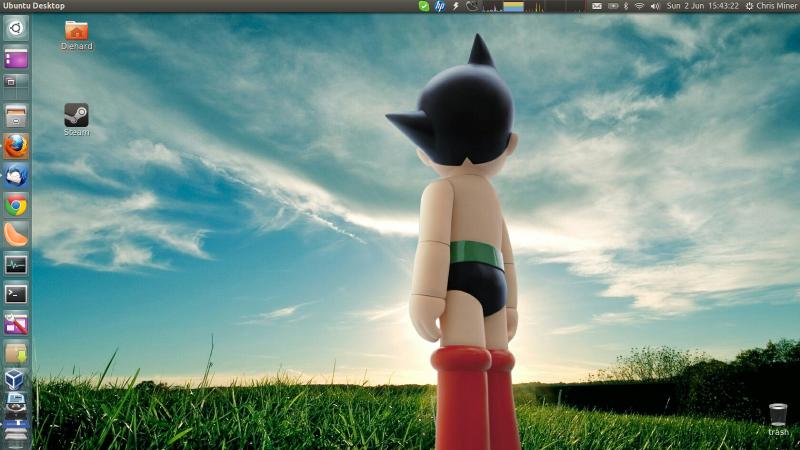The image size is (800, 450).
Task: Open the Terminal from the launcher
Action: click(16, 294)
